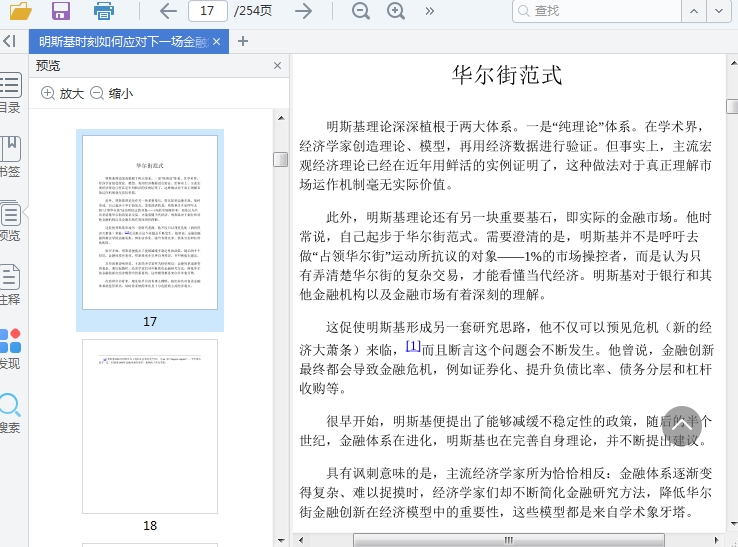Click the thumbnail panel scrollbar handle
Screen dimensions: 738x547
[x=281, y=159]
